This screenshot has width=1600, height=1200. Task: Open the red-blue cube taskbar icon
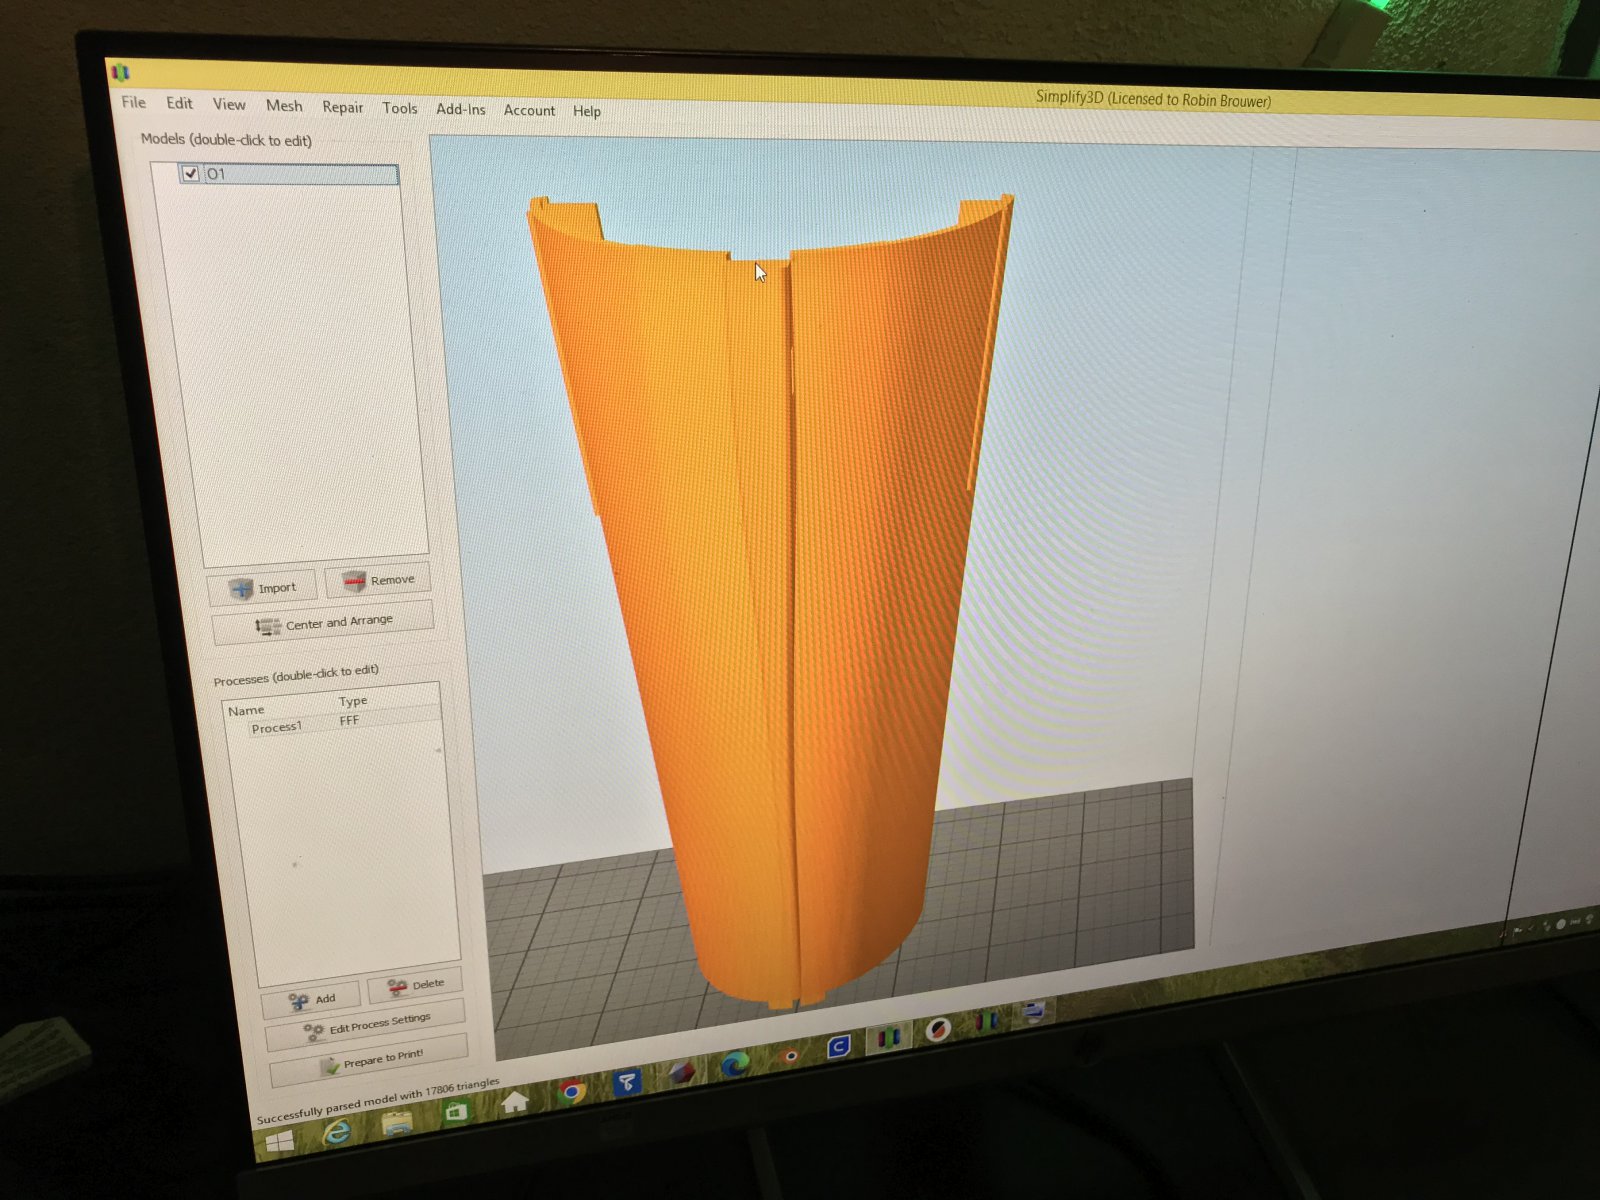[x=682, y=1073]
